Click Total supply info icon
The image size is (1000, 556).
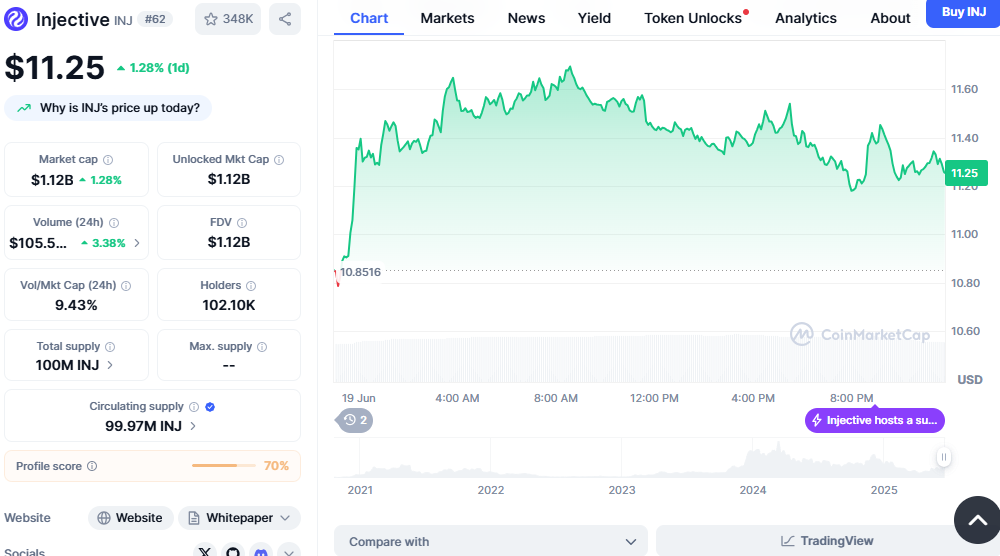pyautogui.click(x=110, y=347)
